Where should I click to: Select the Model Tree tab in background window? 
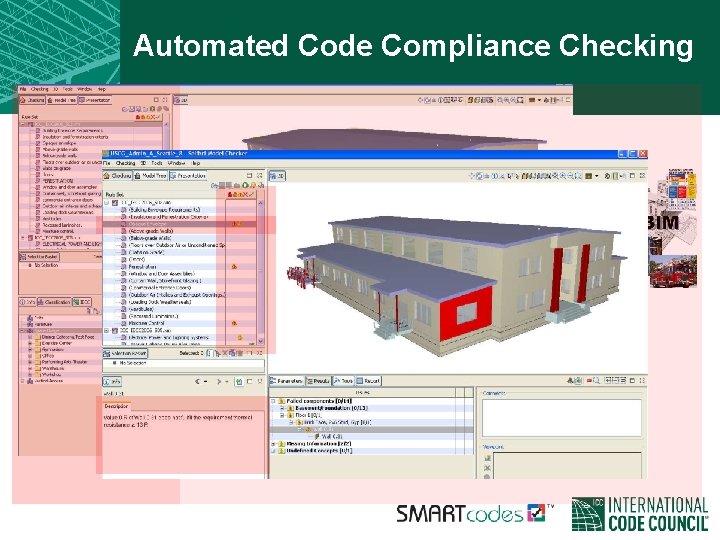62,100
